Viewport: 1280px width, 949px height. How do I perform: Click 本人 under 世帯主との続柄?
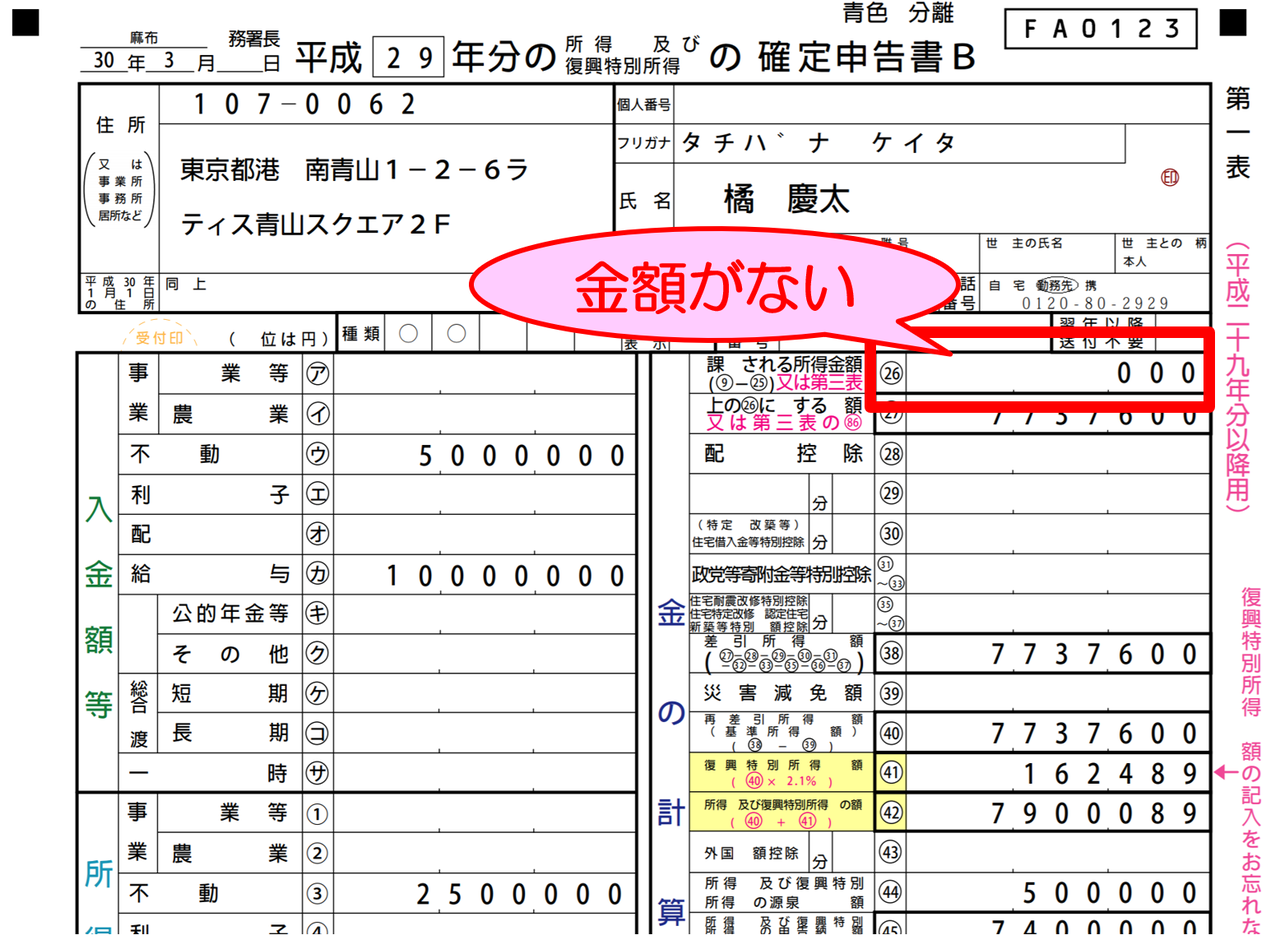pyautogui.click(x=1135, y=261)
